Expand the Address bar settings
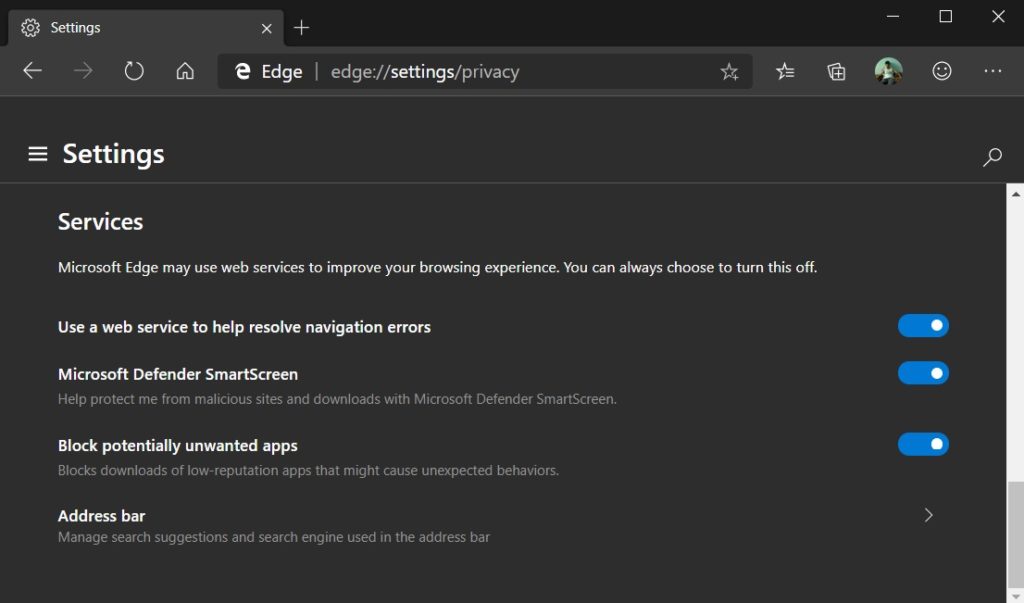1024x603 pixels. tap(927, 515)
